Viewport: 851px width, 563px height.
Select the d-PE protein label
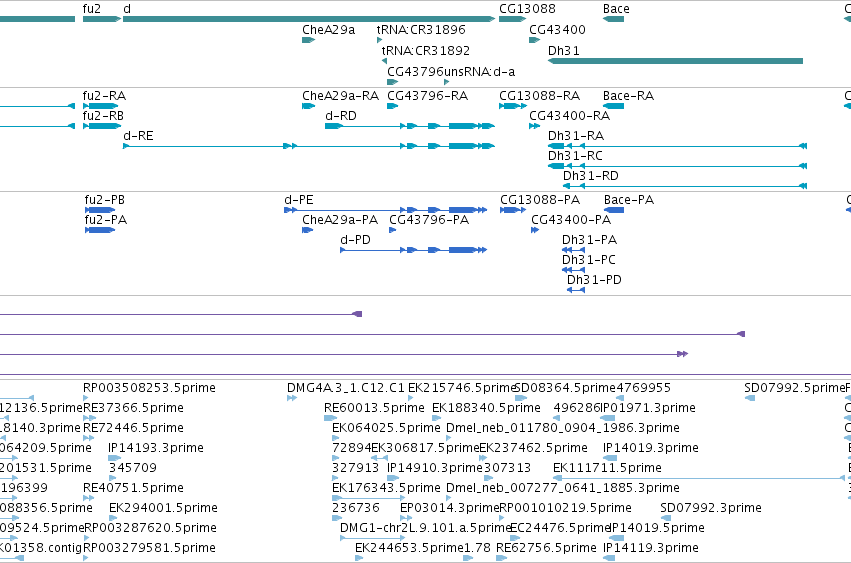coord(299,200)
